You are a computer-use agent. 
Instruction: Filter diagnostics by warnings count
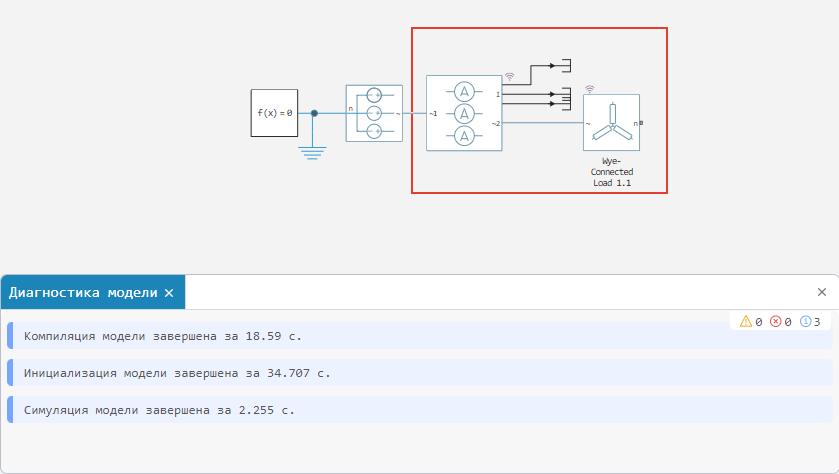(751, 322)
